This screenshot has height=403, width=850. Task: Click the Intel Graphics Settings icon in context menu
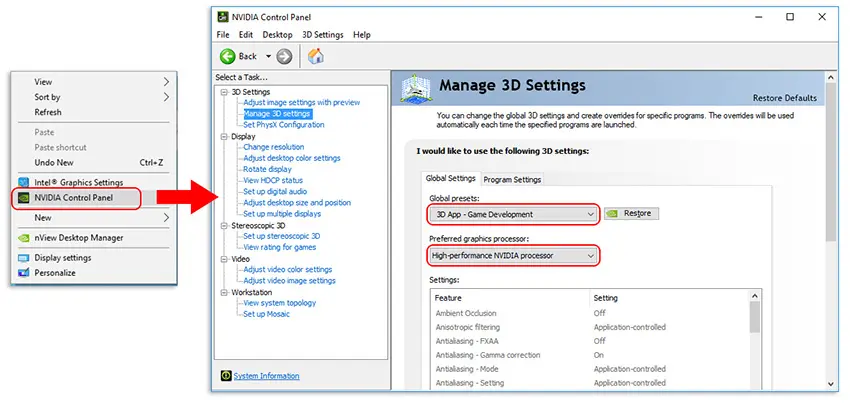coord(23,182)
